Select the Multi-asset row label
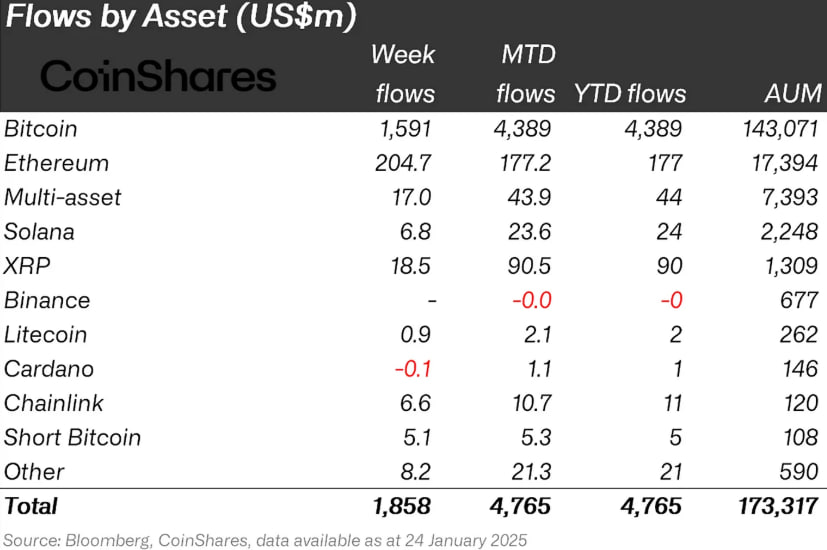 [x=62, y=197]
